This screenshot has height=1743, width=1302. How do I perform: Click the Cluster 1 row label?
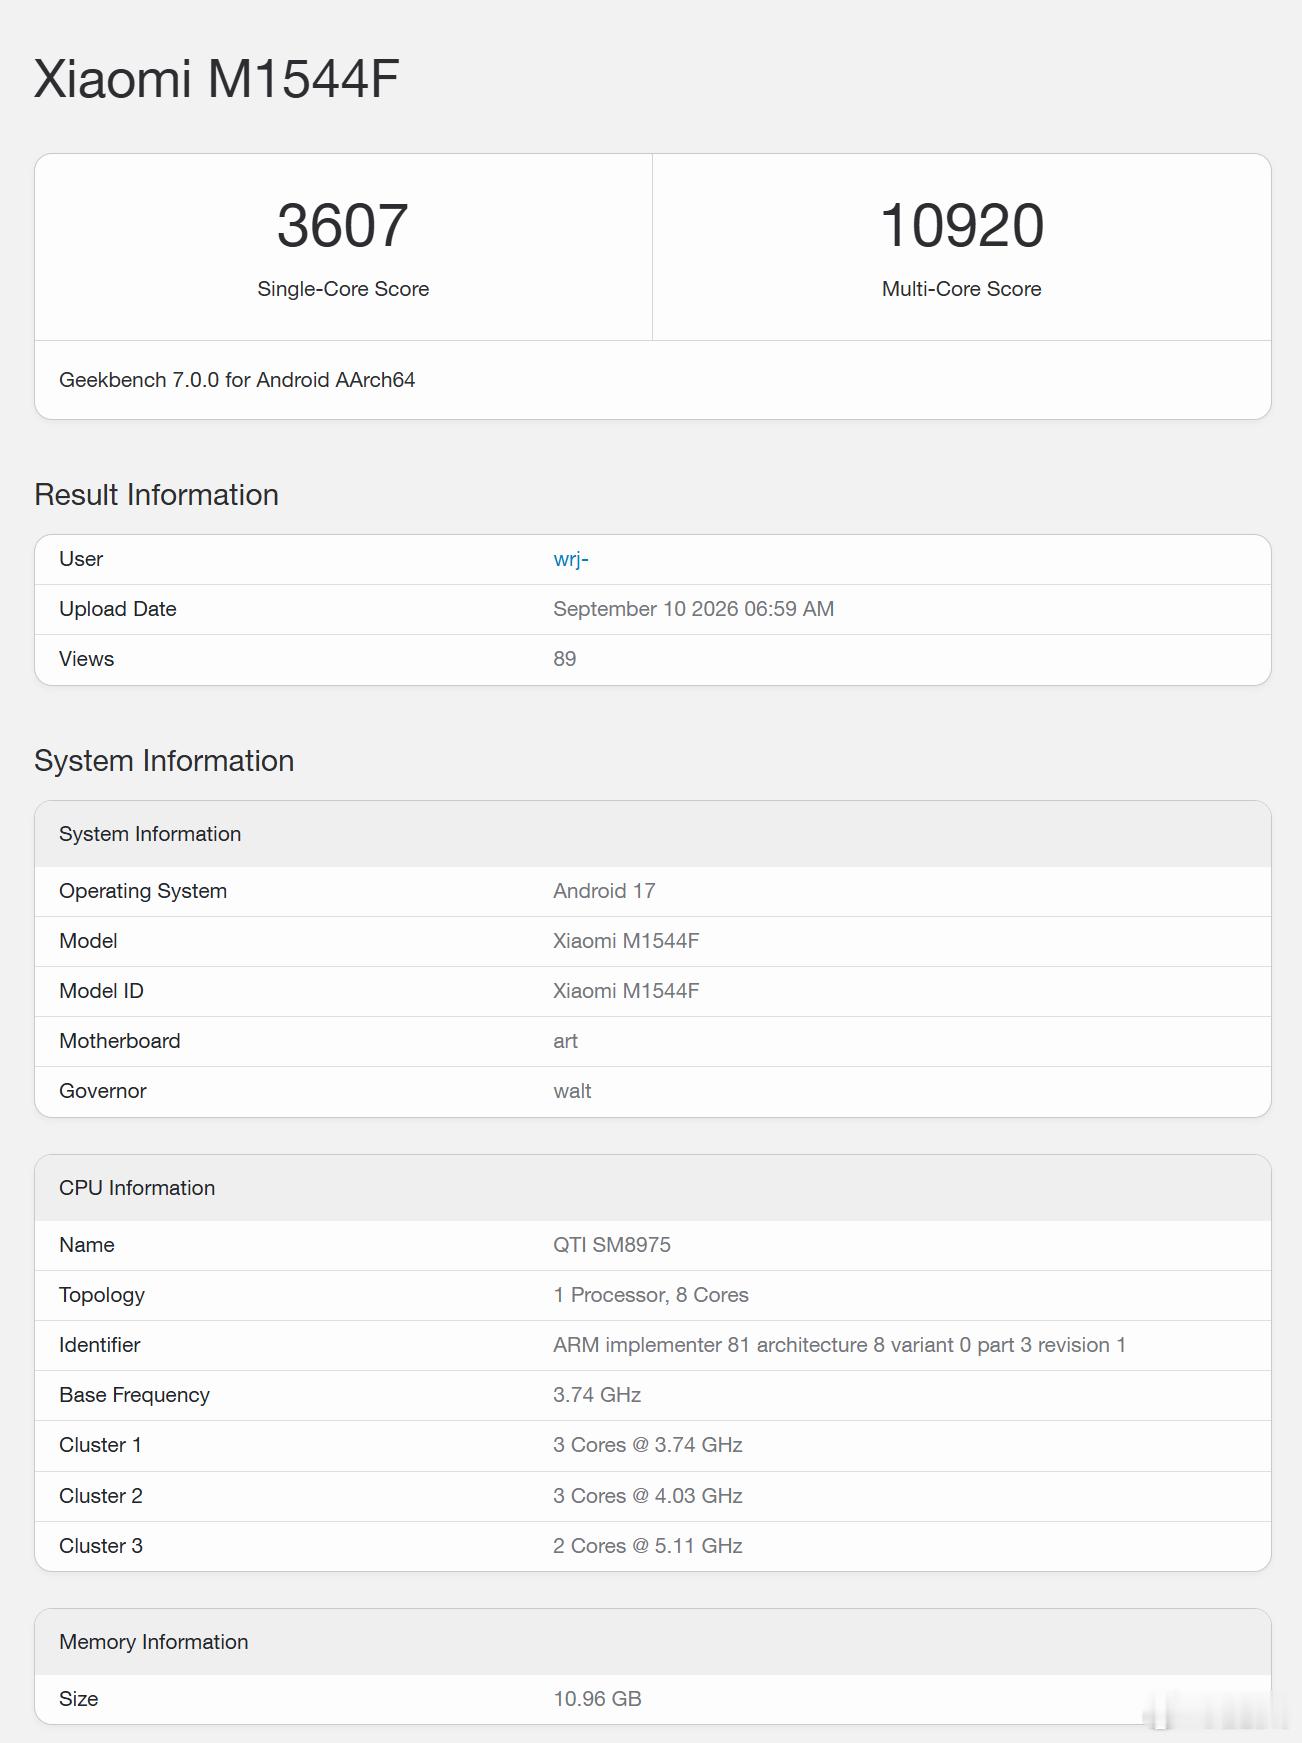100,1445
